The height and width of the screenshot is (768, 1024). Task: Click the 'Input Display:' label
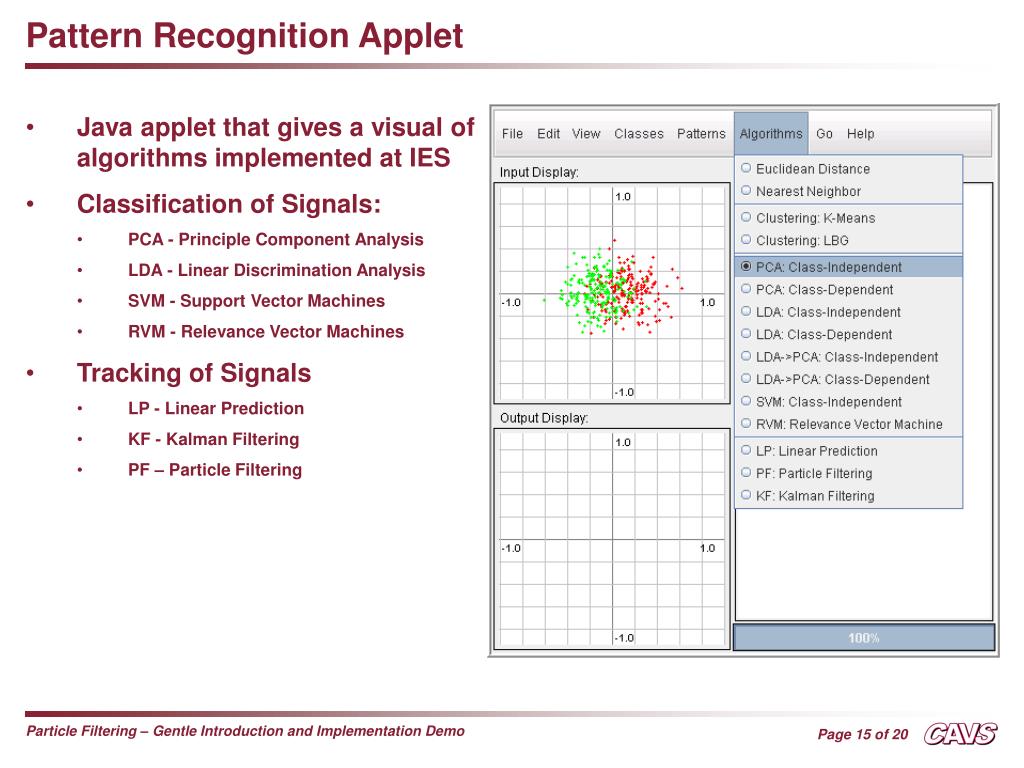coord(539,172)
